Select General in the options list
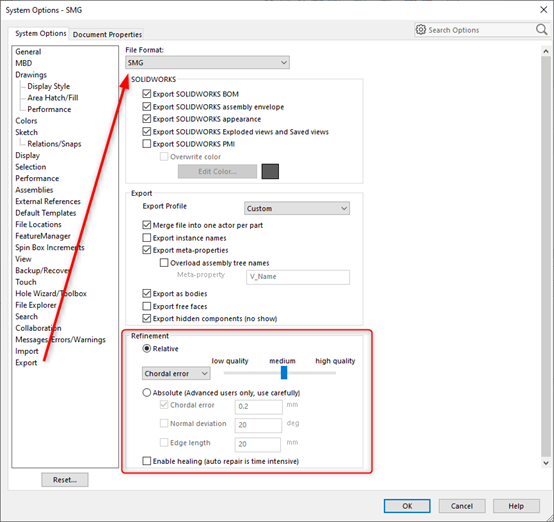Screen dimensions: 554x522 (x=28, y=52)
